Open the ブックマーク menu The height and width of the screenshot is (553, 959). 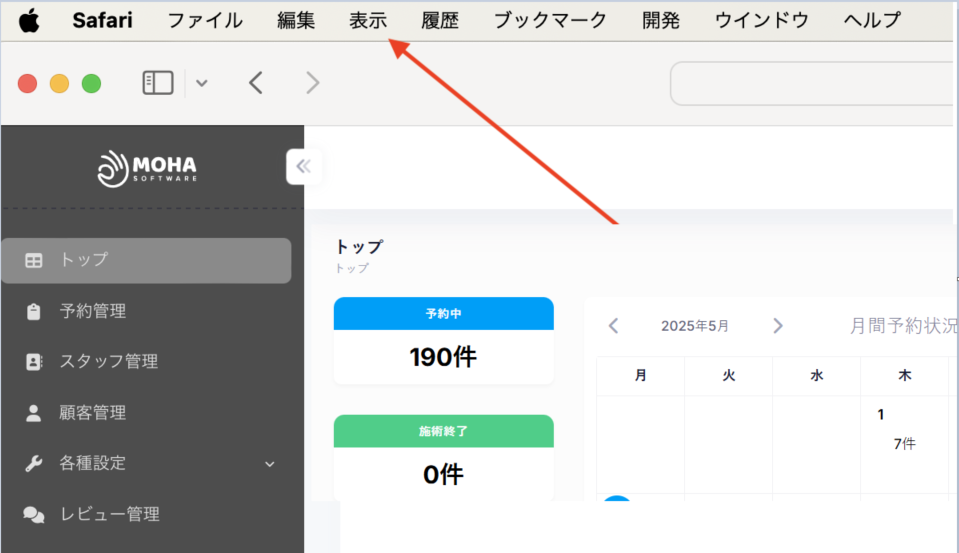[x=550, y=20]
